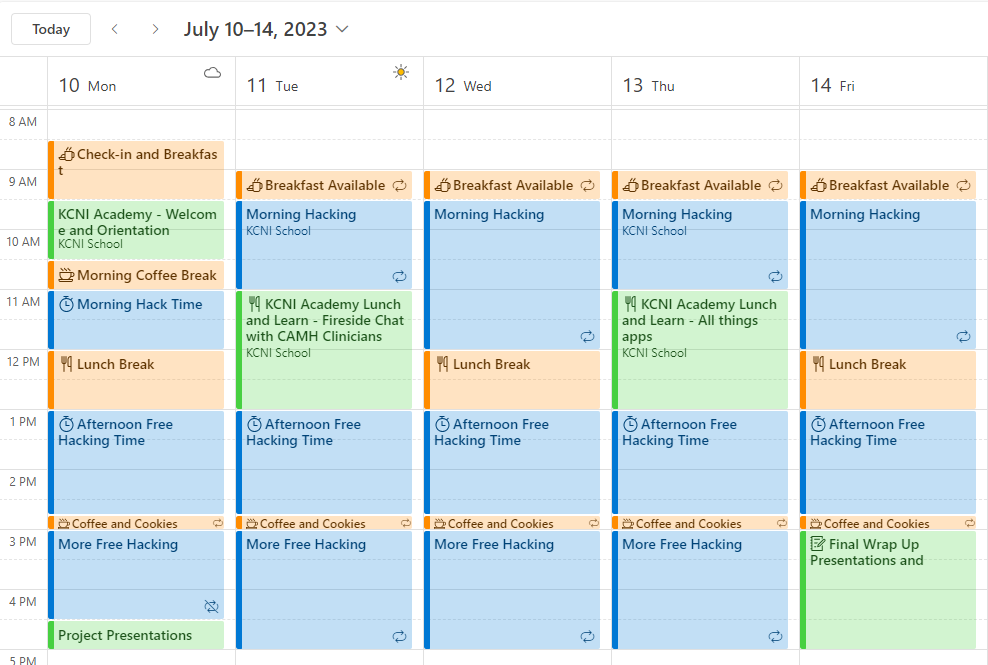
Task: Click the recurrence icon on Wednesday's Morning Hacking
Action: [x=587, y=337]
